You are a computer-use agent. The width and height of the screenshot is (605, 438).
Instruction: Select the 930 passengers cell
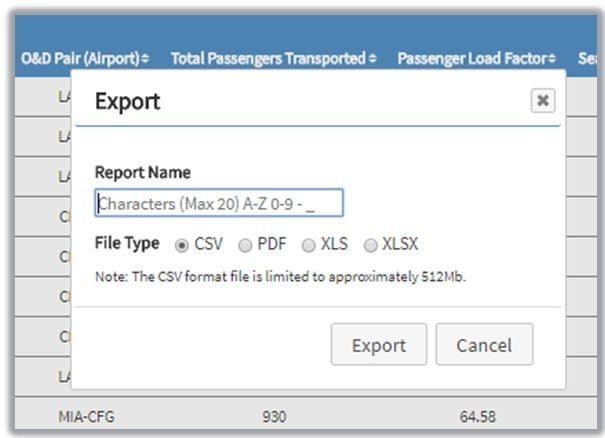tap(274, 415)
